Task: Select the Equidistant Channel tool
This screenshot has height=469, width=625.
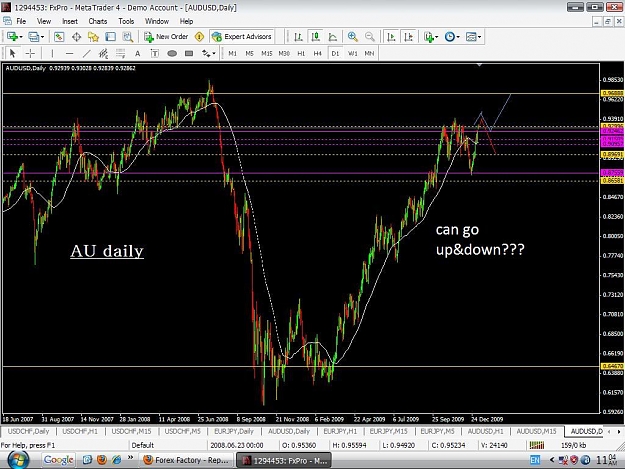Action: point(103,53)
